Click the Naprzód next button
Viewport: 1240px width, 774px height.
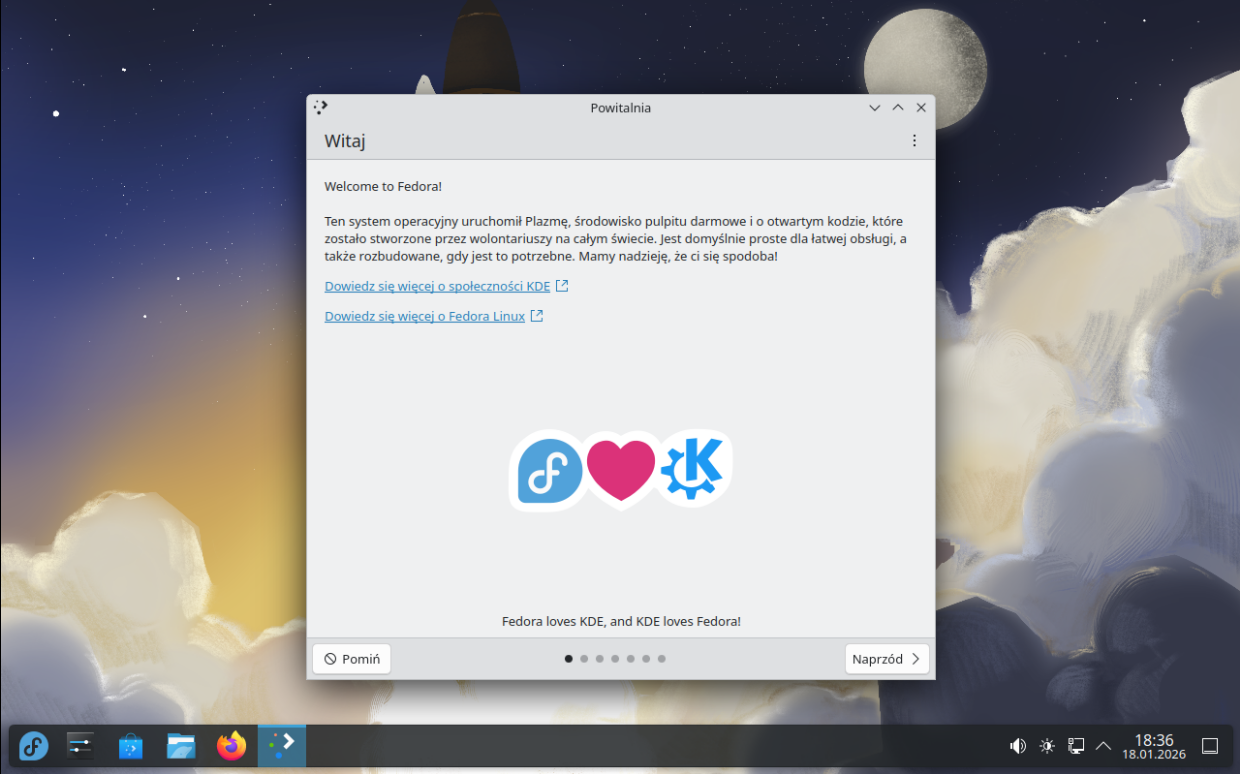click(x=886, y=659)
